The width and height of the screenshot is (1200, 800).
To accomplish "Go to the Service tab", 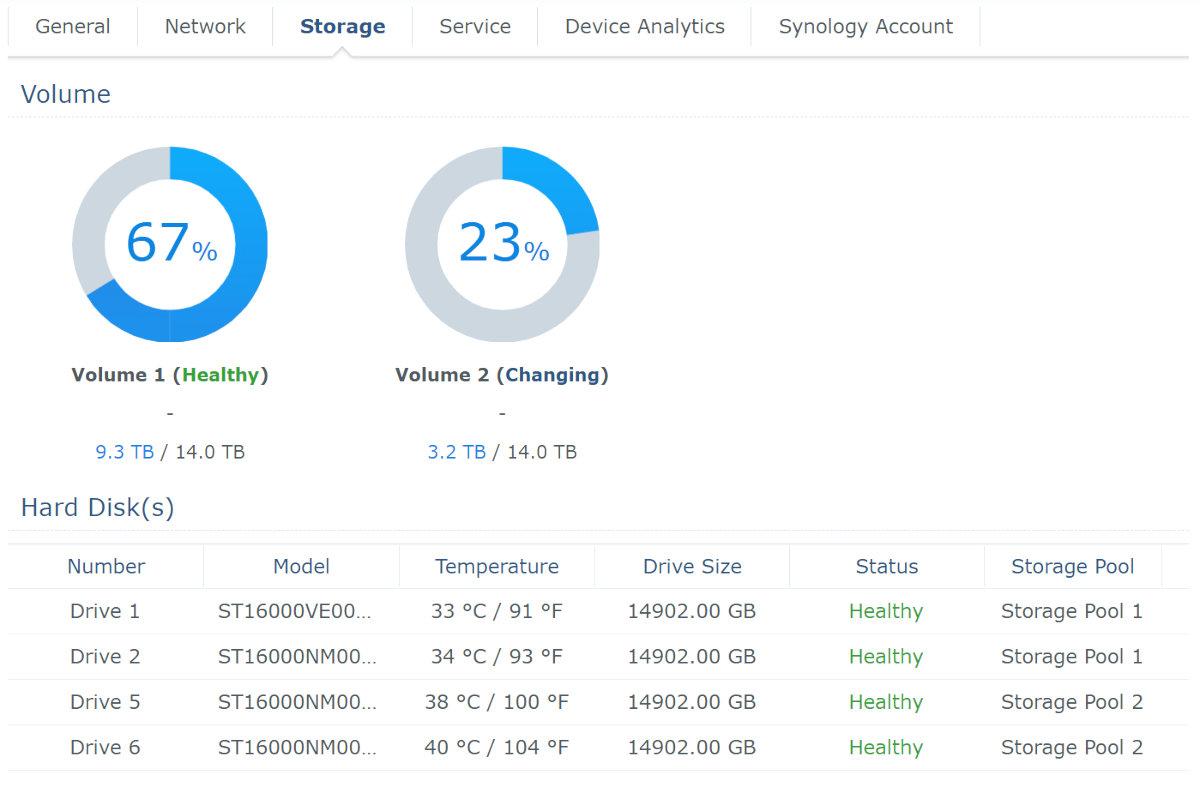I will click(475, 27).
